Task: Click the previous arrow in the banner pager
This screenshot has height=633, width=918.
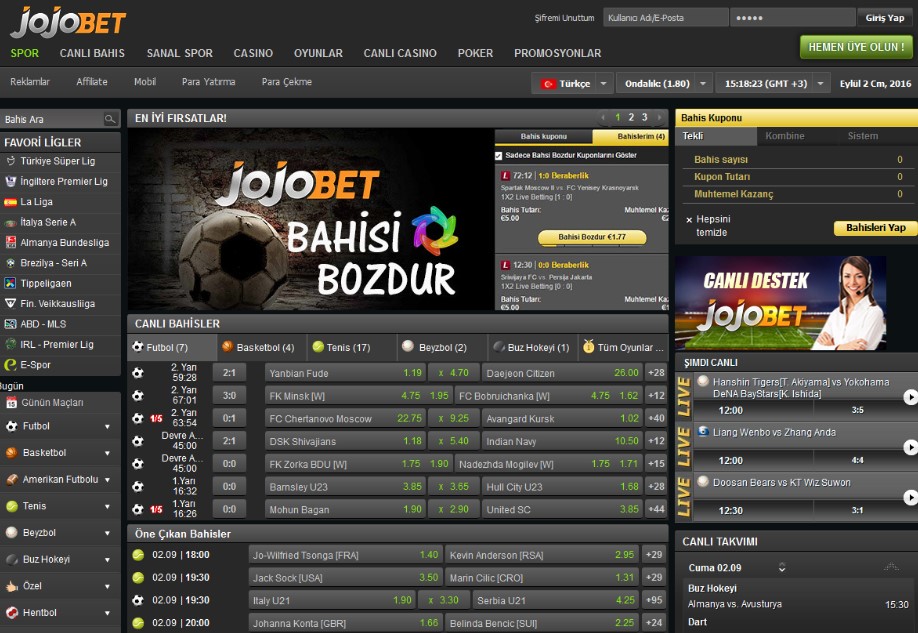Action: click(603, 118)
